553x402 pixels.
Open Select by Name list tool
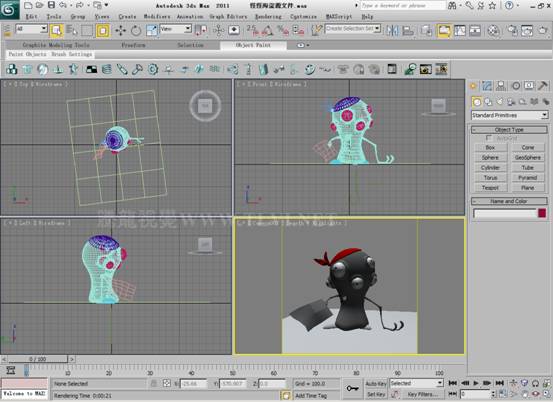72,31
